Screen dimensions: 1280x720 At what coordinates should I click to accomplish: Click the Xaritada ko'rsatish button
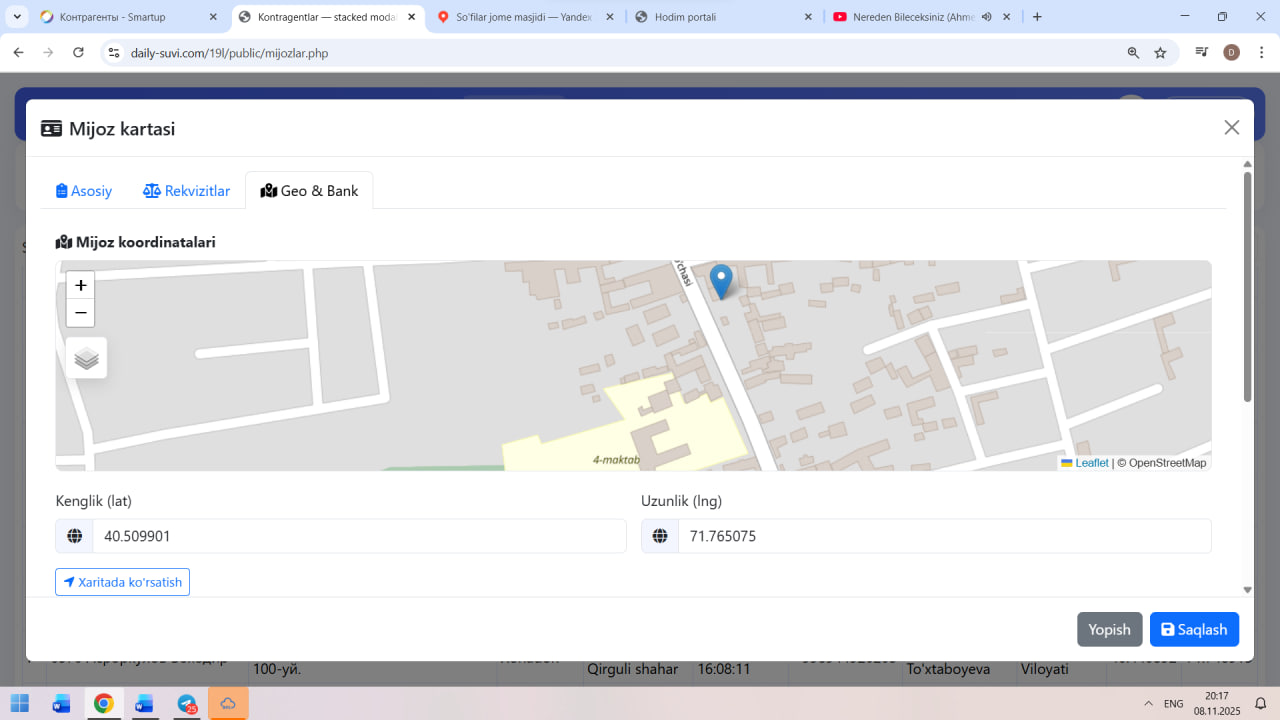coord(122,582)
